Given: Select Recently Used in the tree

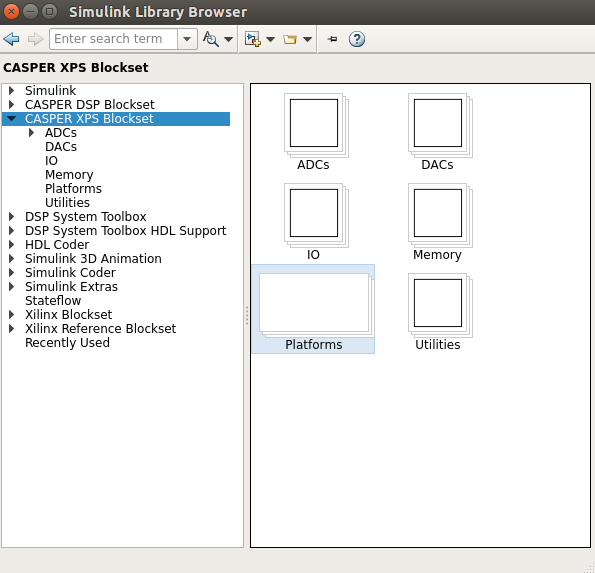Looking at the screenshot, I should (67, 343).
